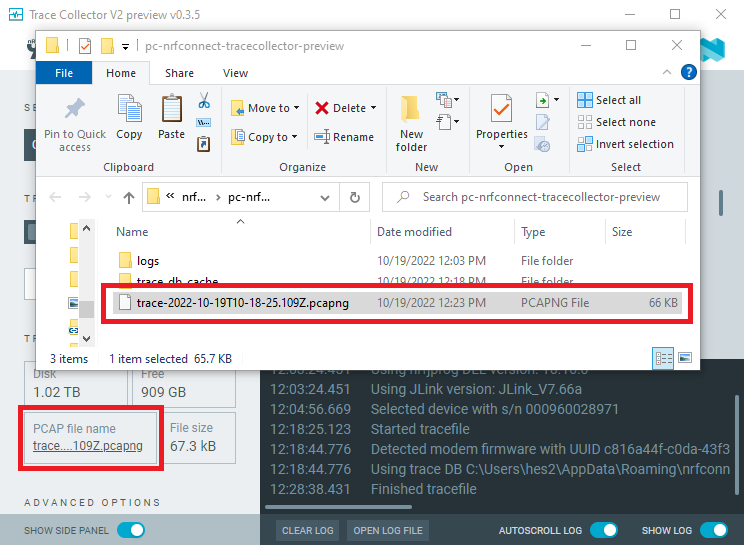
Task: Click the Up one level arrow
Action: click(129, 197)
